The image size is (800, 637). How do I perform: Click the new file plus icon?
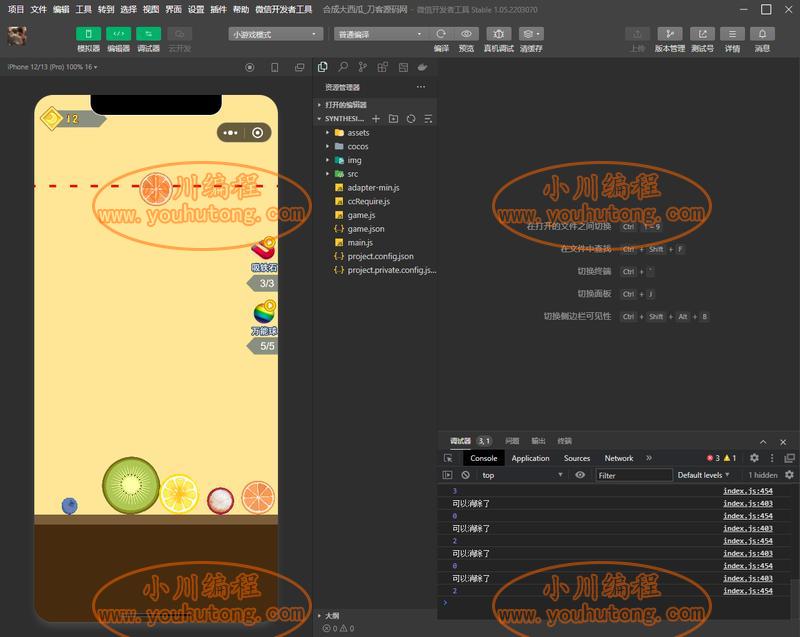376,118
